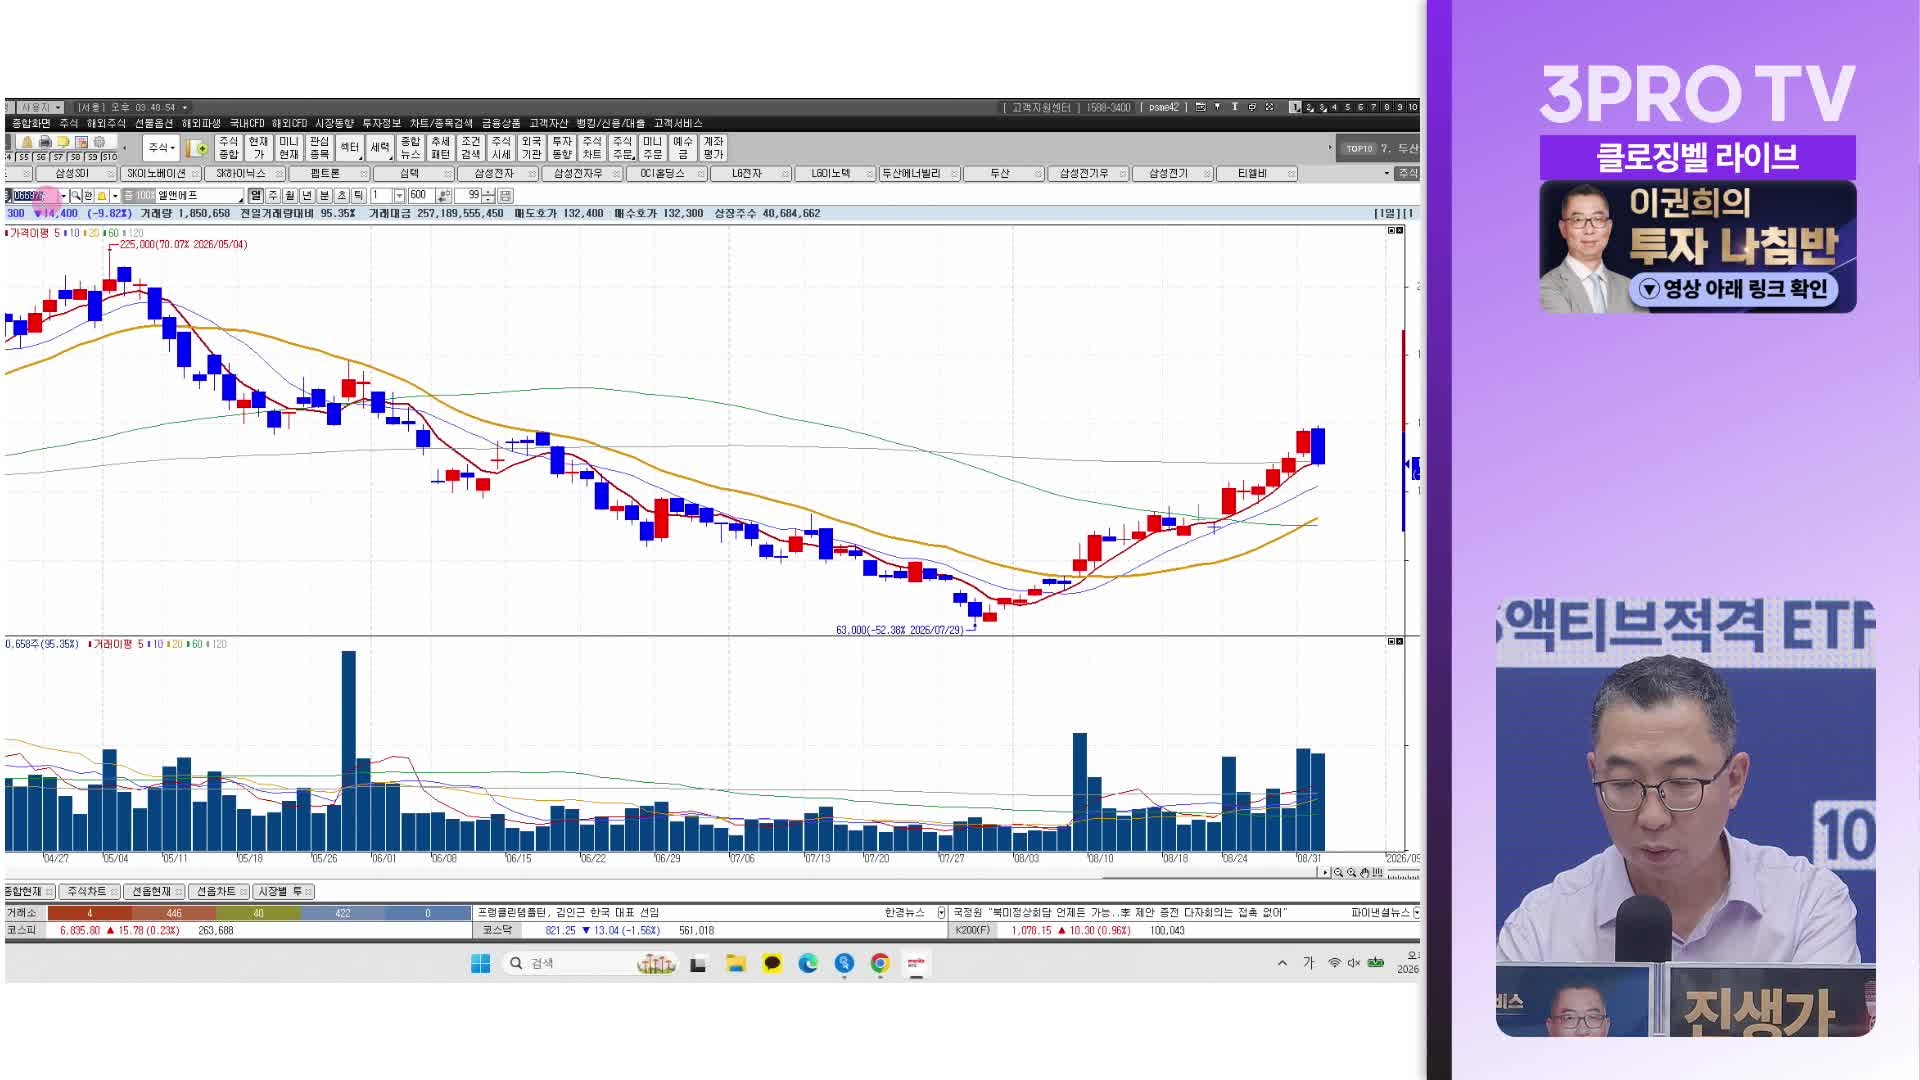Click the chart settings save icon beside 99
The width and height of the screenshot is (1920, 1080).
(x=505, y=195)
